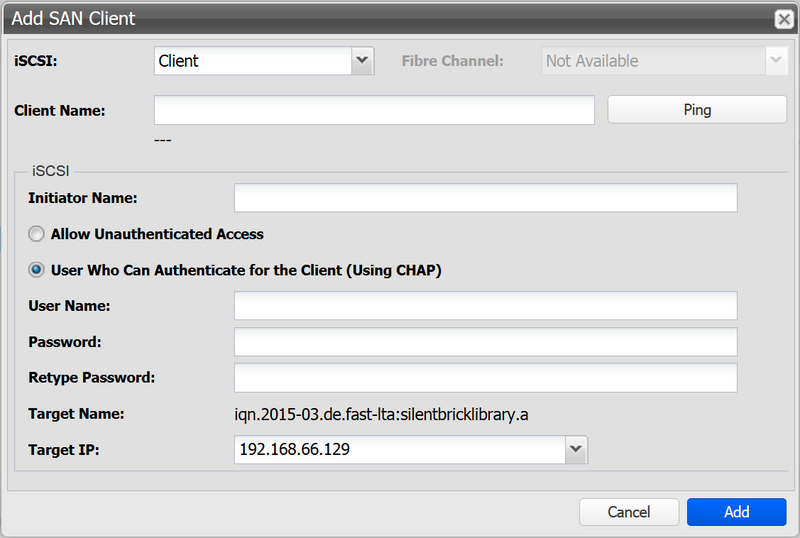The height and width of the screenshot is (538, 800).
Task: Click the Add SAN Client title bar
Action: [380, 19]
